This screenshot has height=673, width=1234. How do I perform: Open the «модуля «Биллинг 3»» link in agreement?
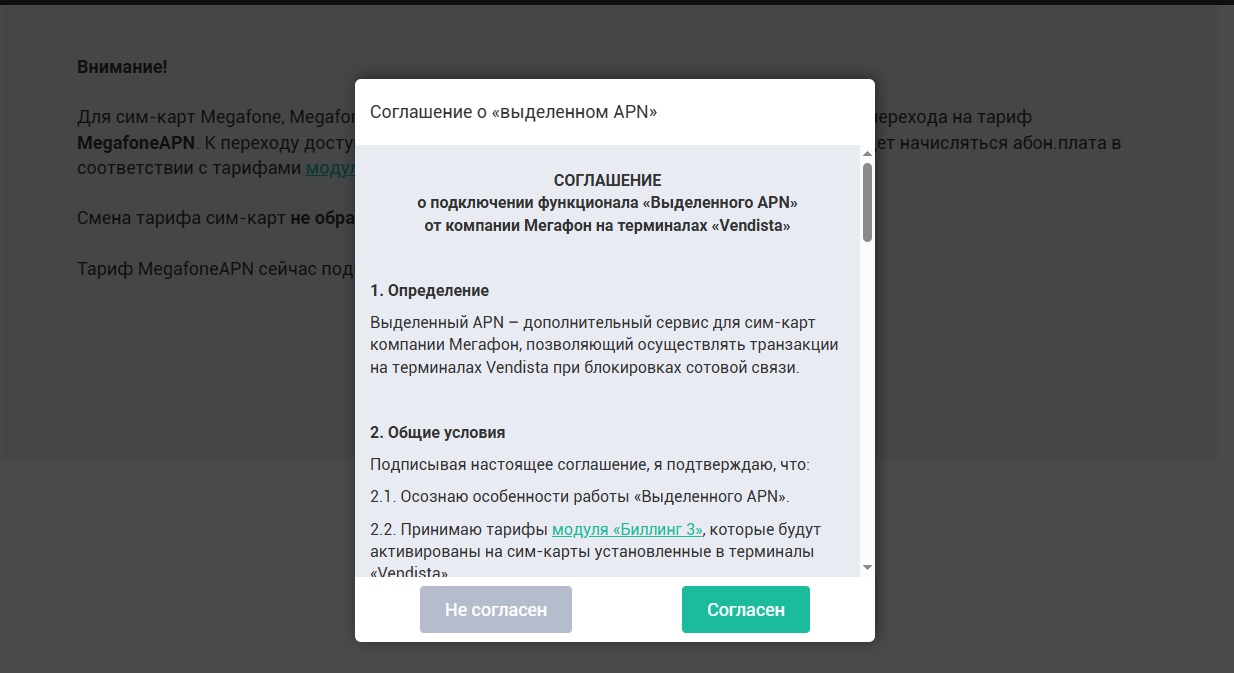tap(627, 529)
